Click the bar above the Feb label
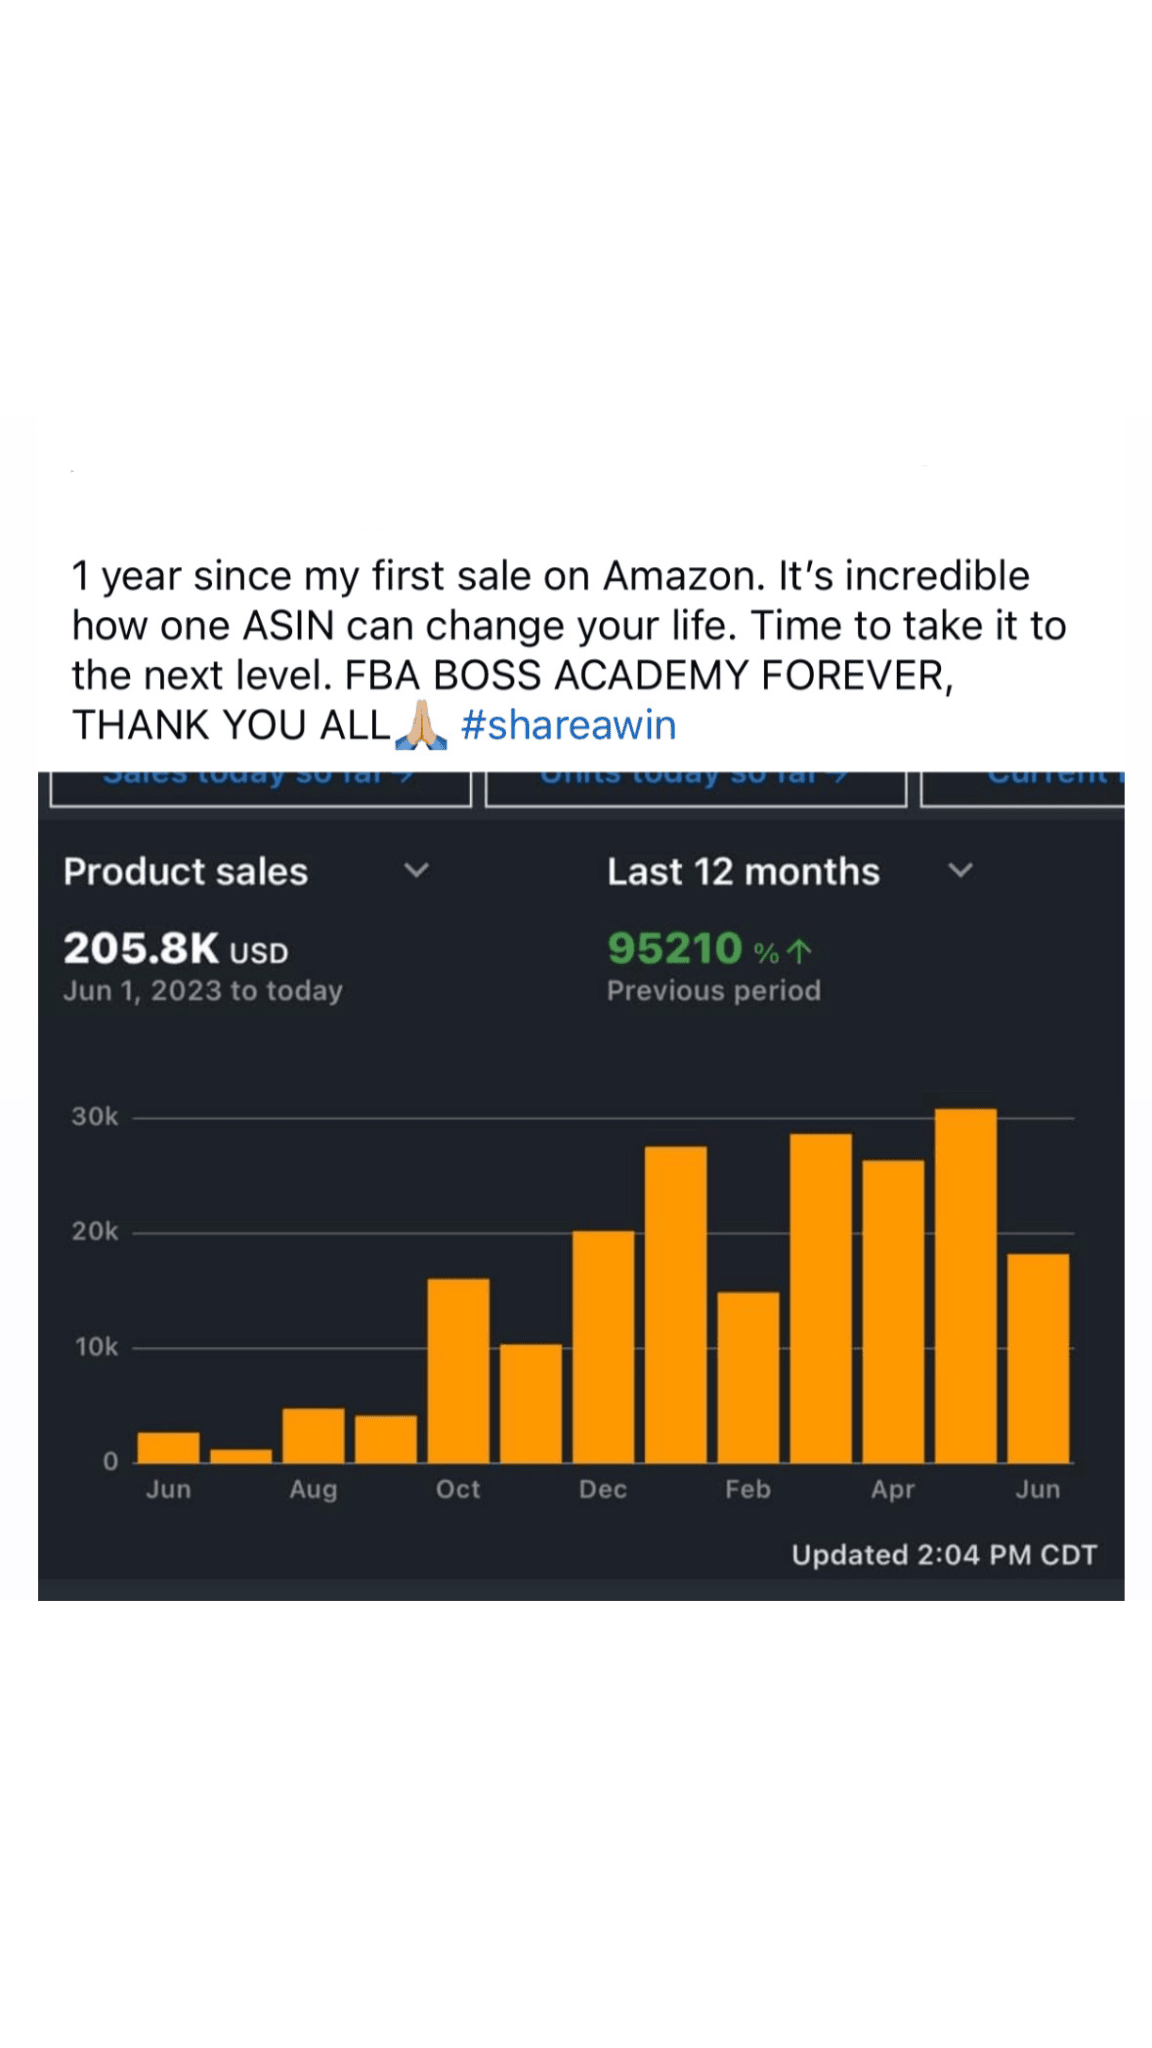 (748, 1377)
